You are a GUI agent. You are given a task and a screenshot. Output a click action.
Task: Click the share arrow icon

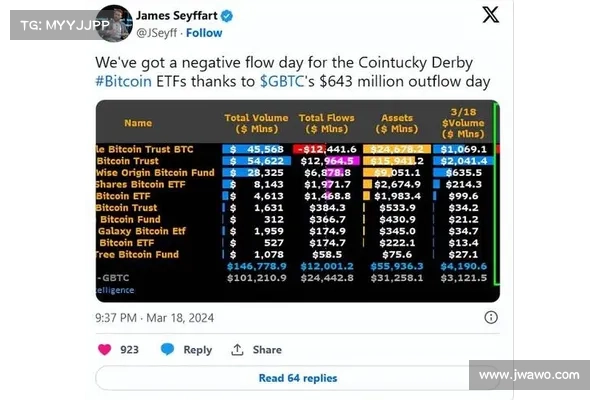click(x=238, y=349)
